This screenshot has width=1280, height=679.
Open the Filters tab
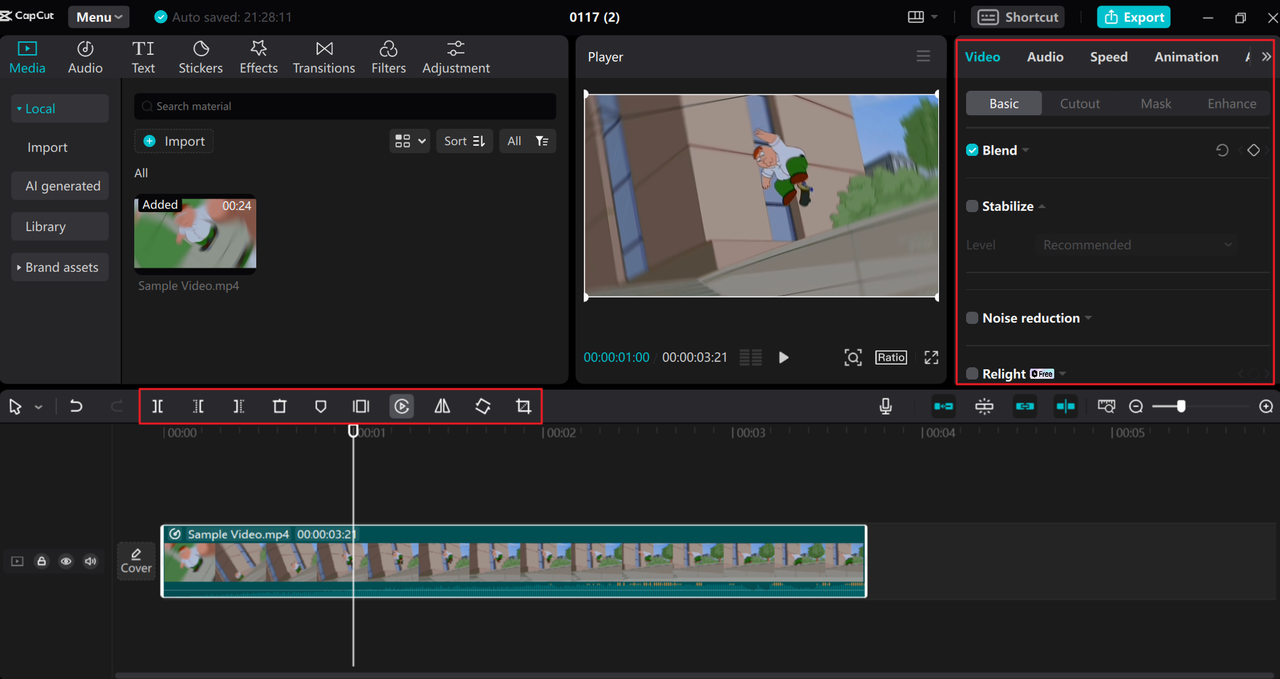[388, 58]
